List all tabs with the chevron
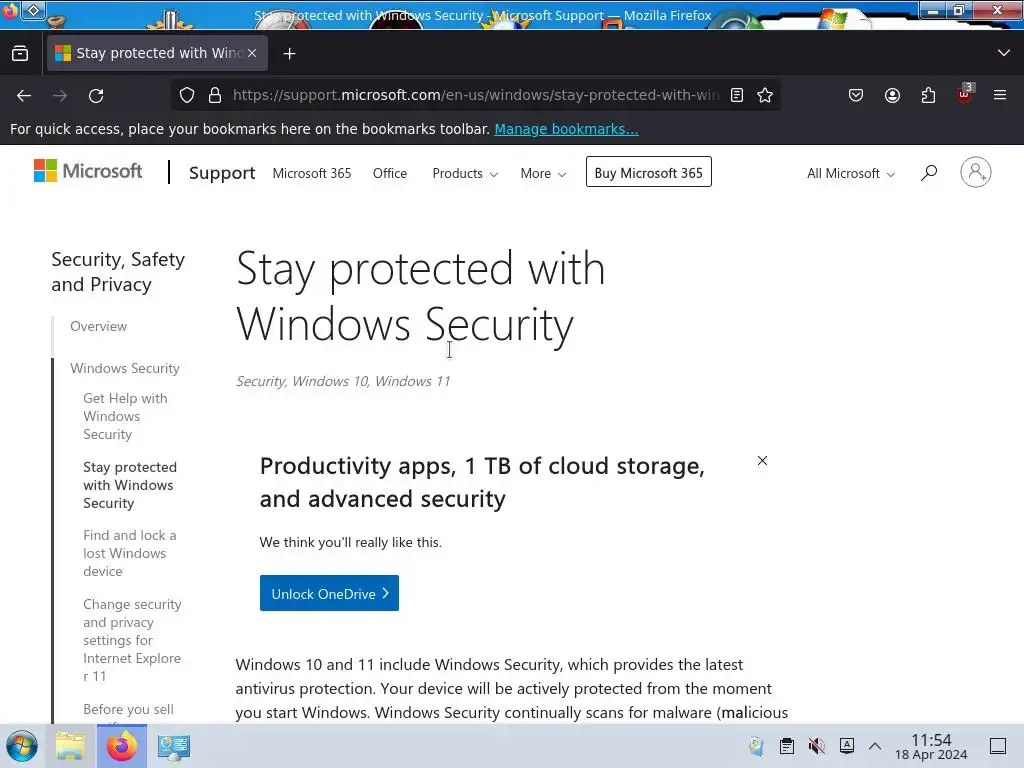The image size is (1024, 768). click(x=1004, y=53)
